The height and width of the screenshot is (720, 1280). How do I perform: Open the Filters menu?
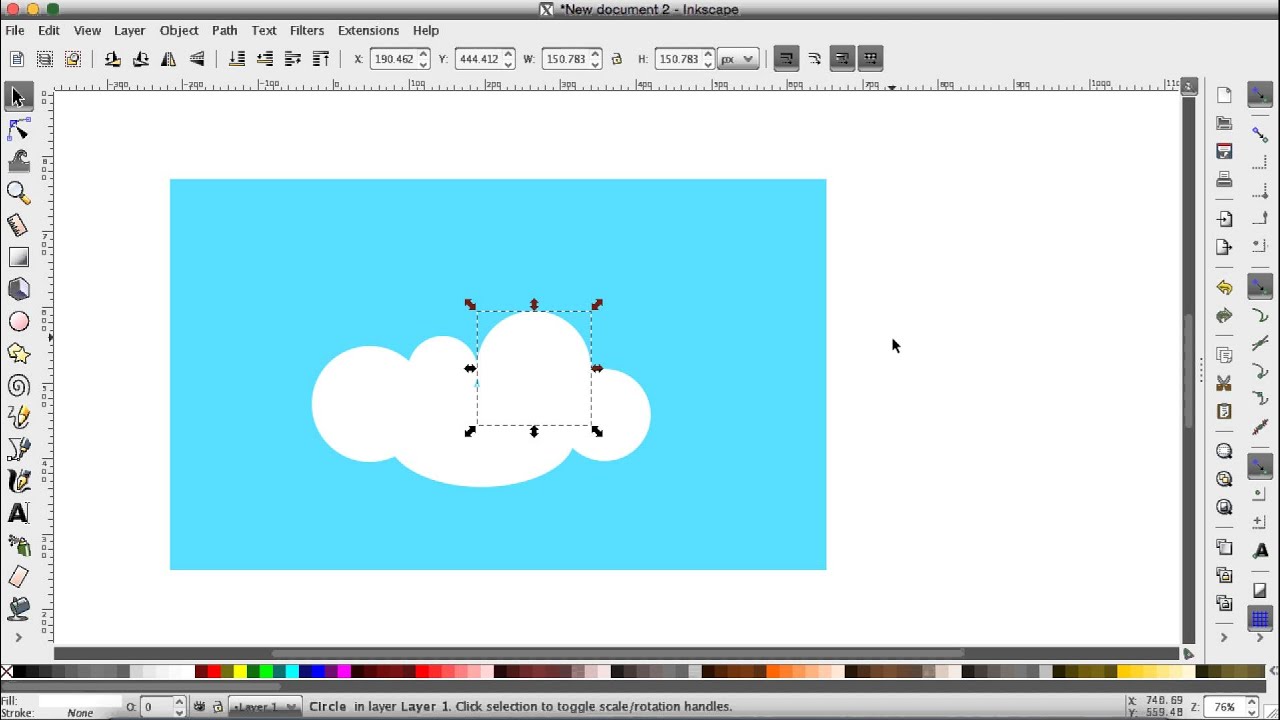coord(307,30)
